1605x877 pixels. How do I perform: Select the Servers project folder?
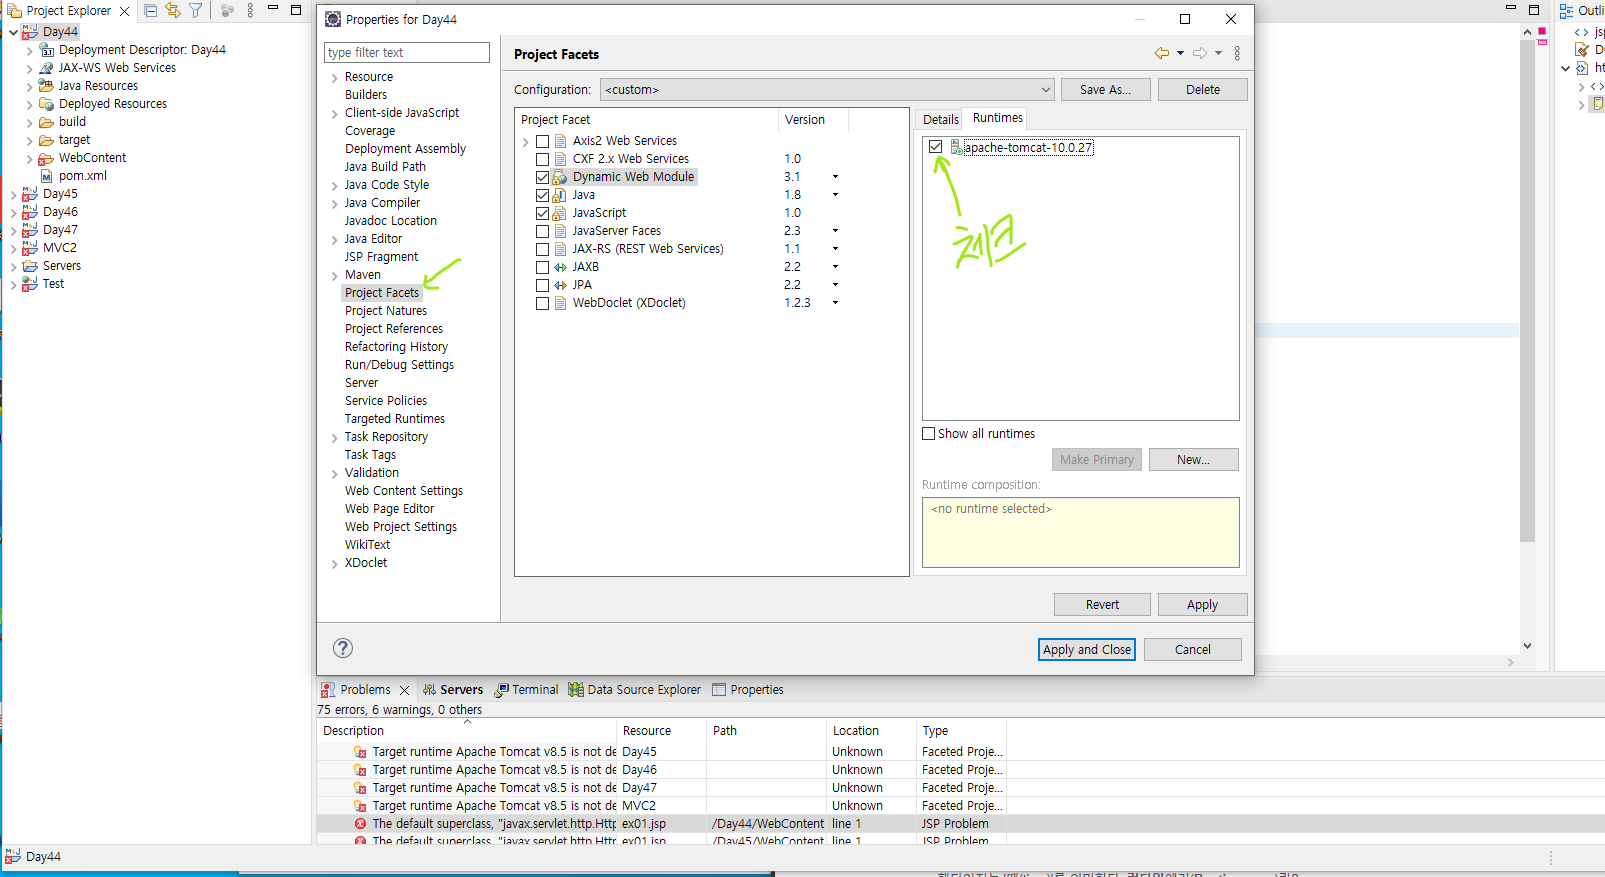click(x=62, y=266)
